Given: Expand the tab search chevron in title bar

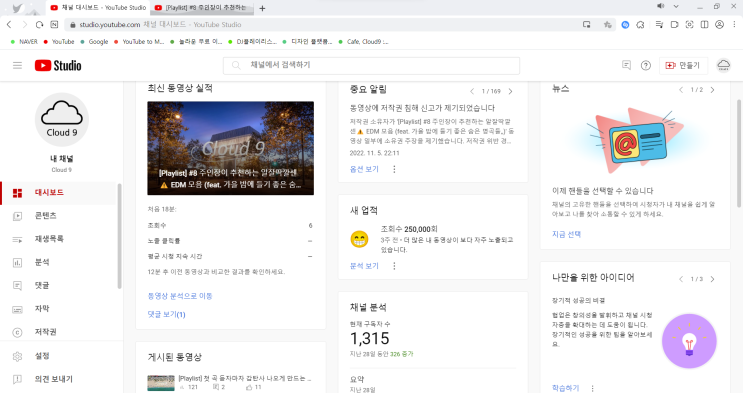Looking at the screenshot, I should (676, 6).
